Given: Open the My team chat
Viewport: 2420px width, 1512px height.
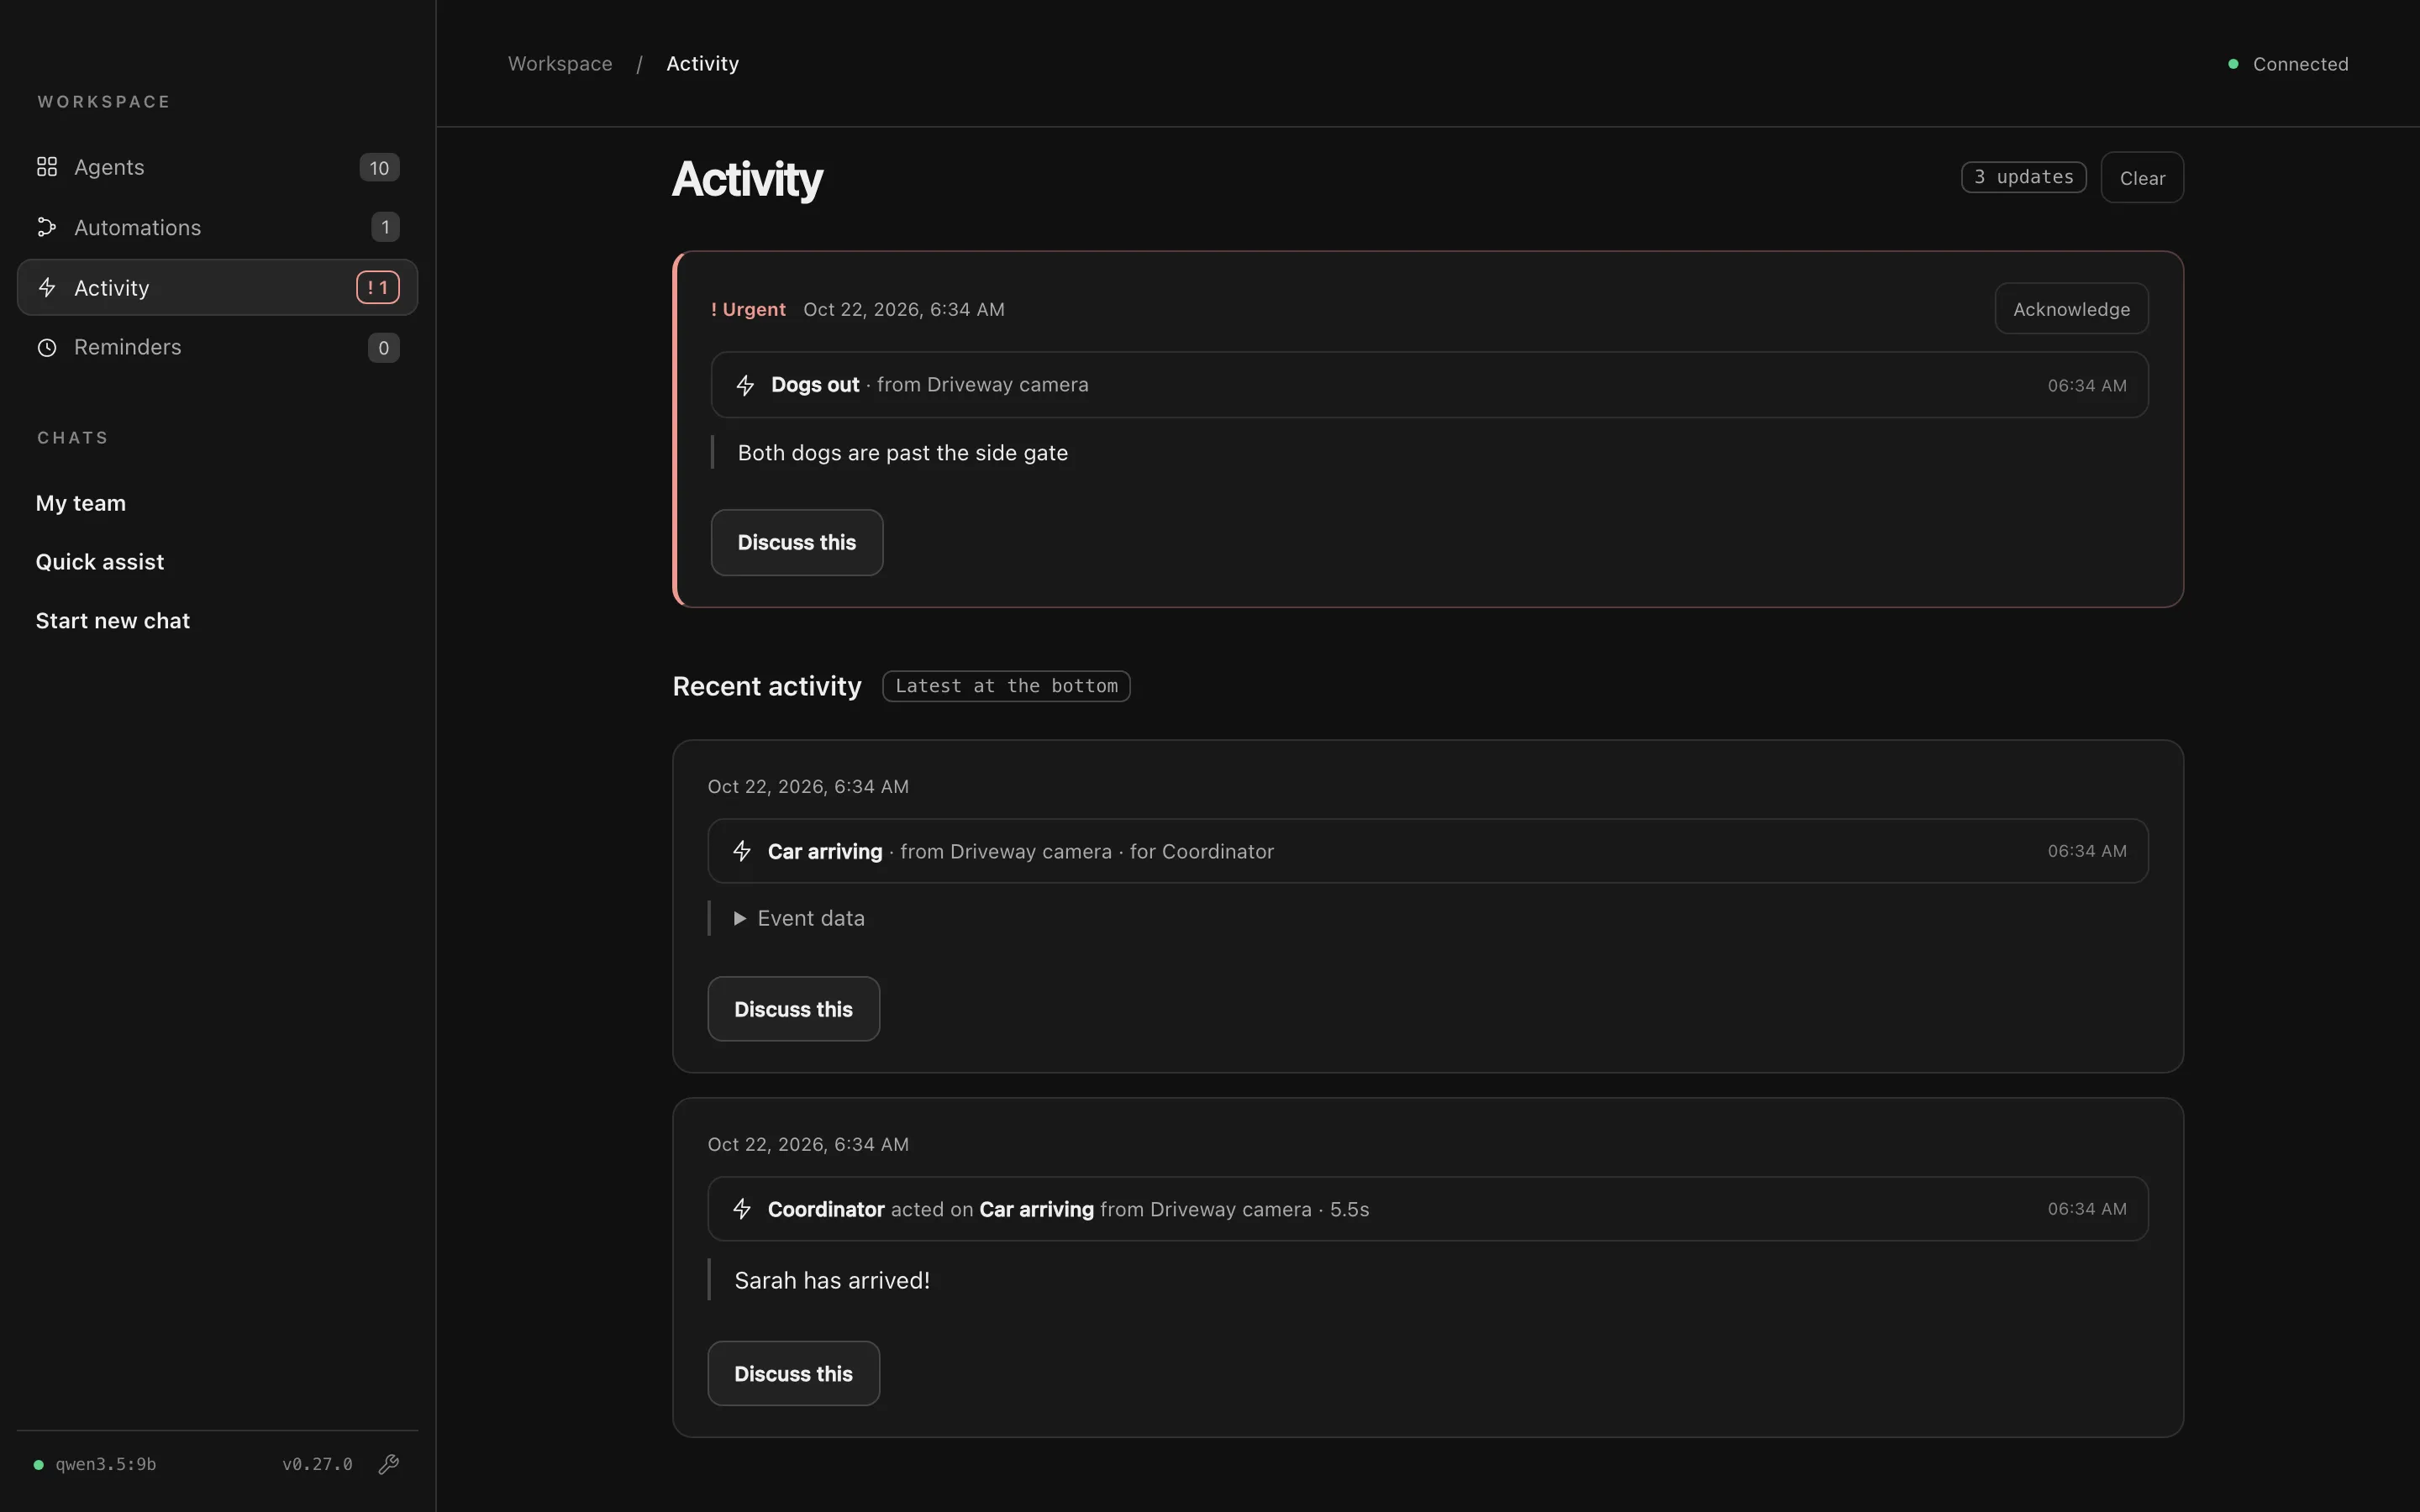Looking at the screenshot, I should pyautogui.click(x=81, y=503).
